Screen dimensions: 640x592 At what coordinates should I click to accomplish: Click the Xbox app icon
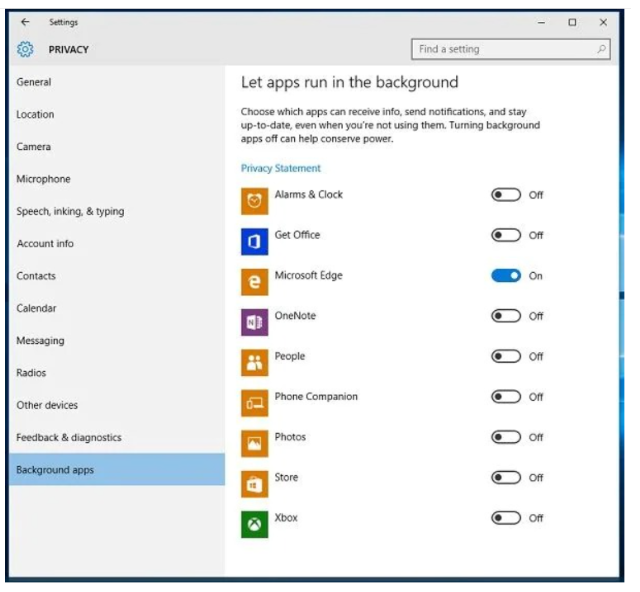point(255,524)
